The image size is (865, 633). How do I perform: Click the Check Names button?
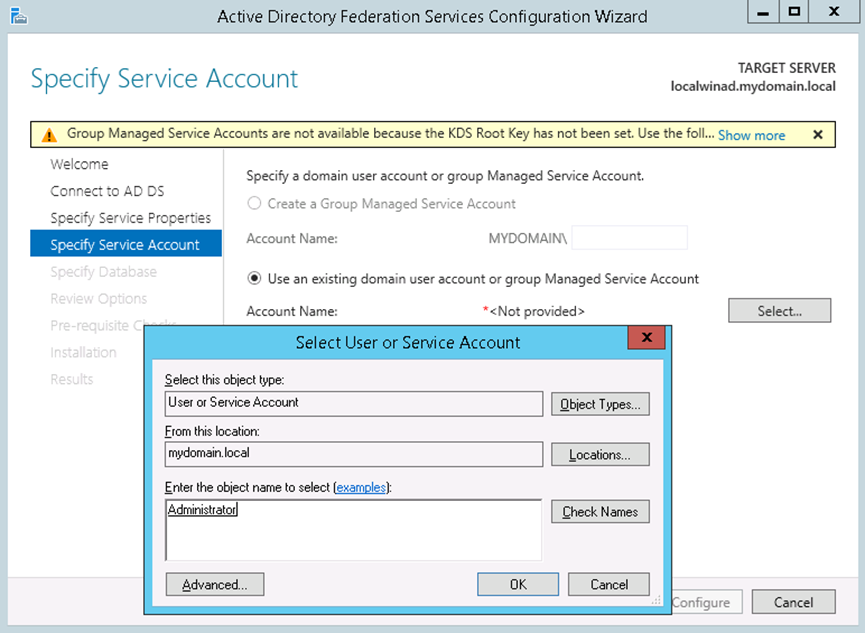(600, 512)
